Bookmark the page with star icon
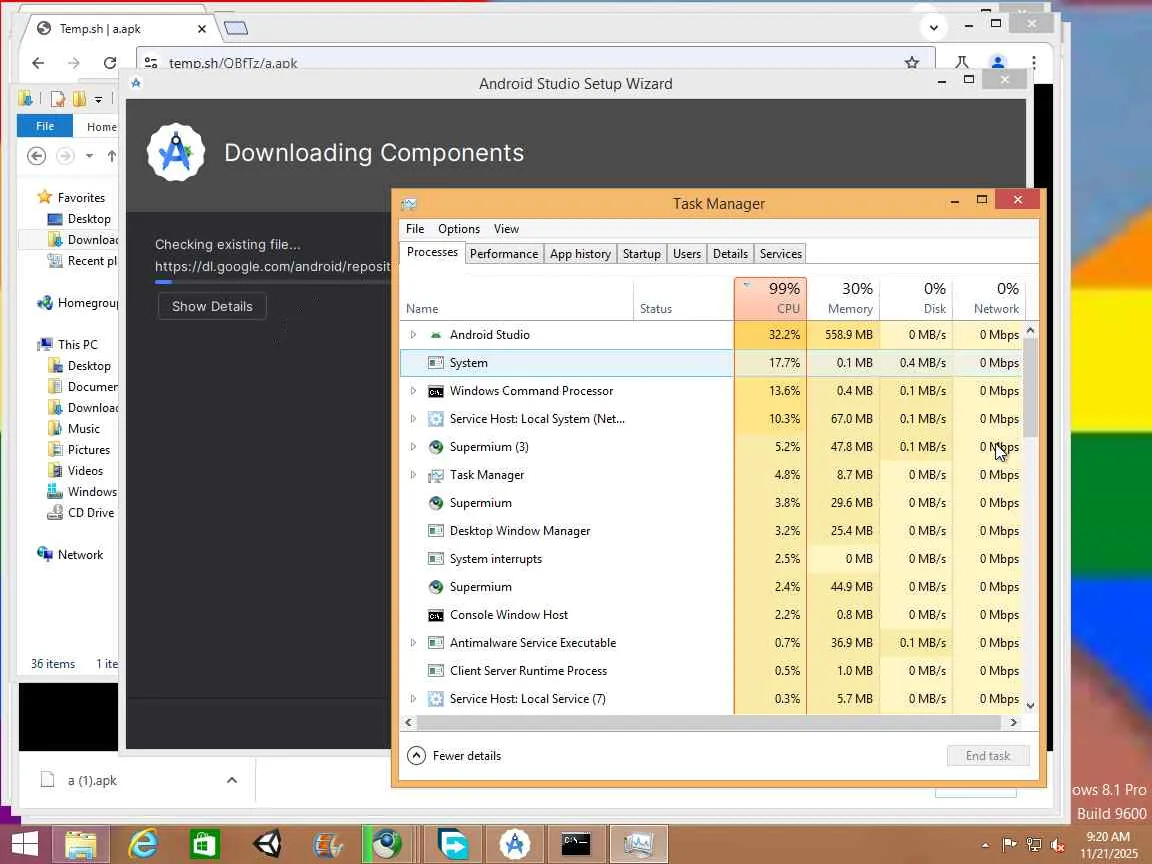 coord(912,62)
